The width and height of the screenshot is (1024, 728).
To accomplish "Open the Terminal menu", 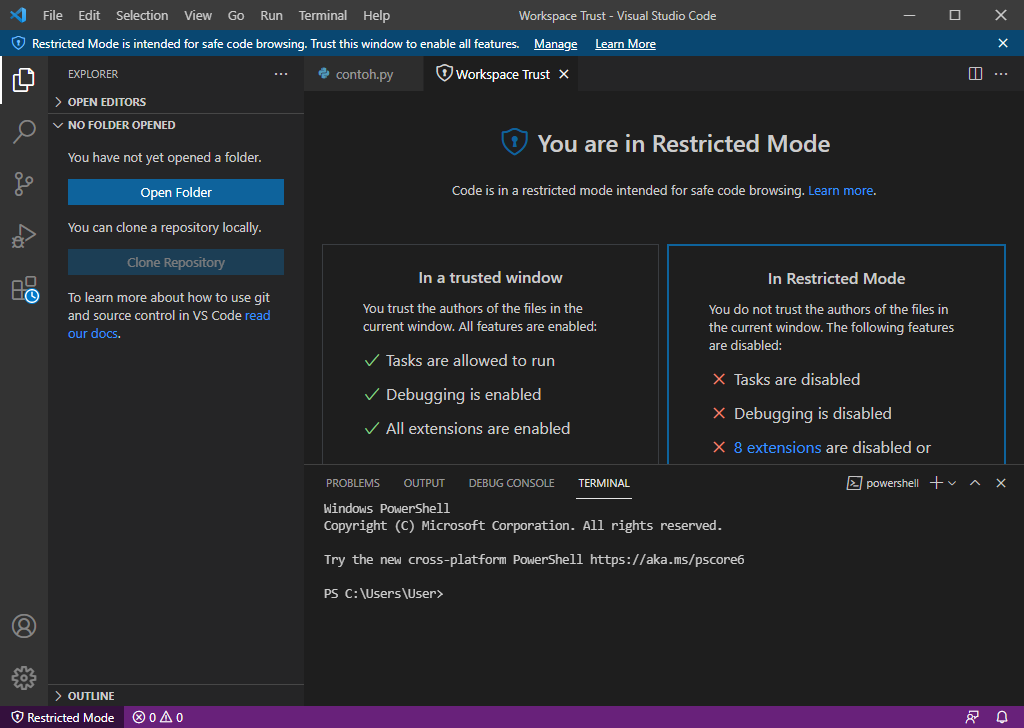I will [x=322, y=15].
